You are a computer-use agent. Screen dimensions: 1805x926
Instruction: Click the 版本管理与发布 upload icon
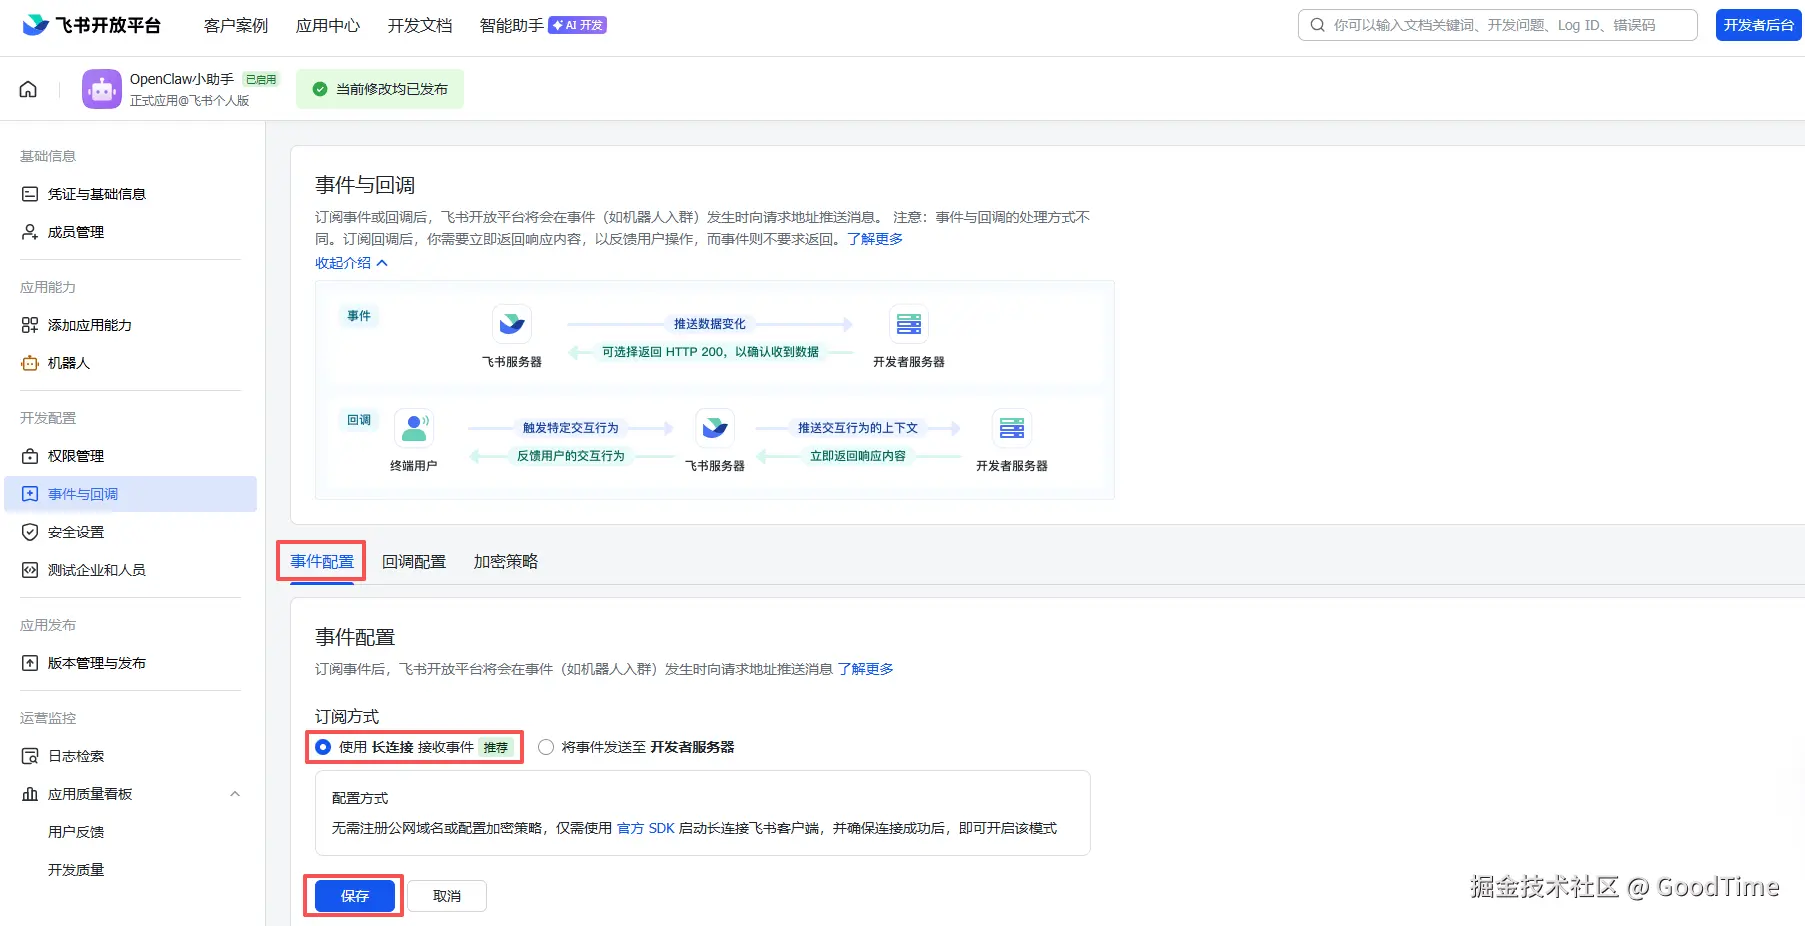(30, 663)
